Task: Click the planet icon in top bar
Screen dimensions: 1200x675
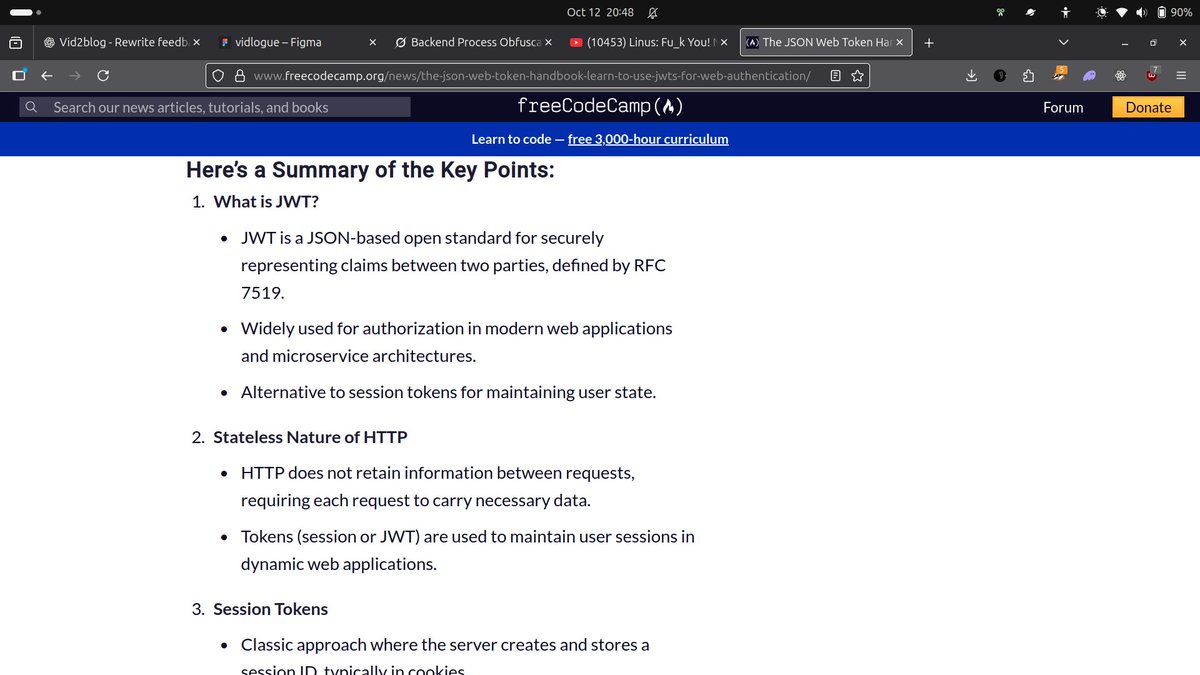Action: click(1030, 12)
